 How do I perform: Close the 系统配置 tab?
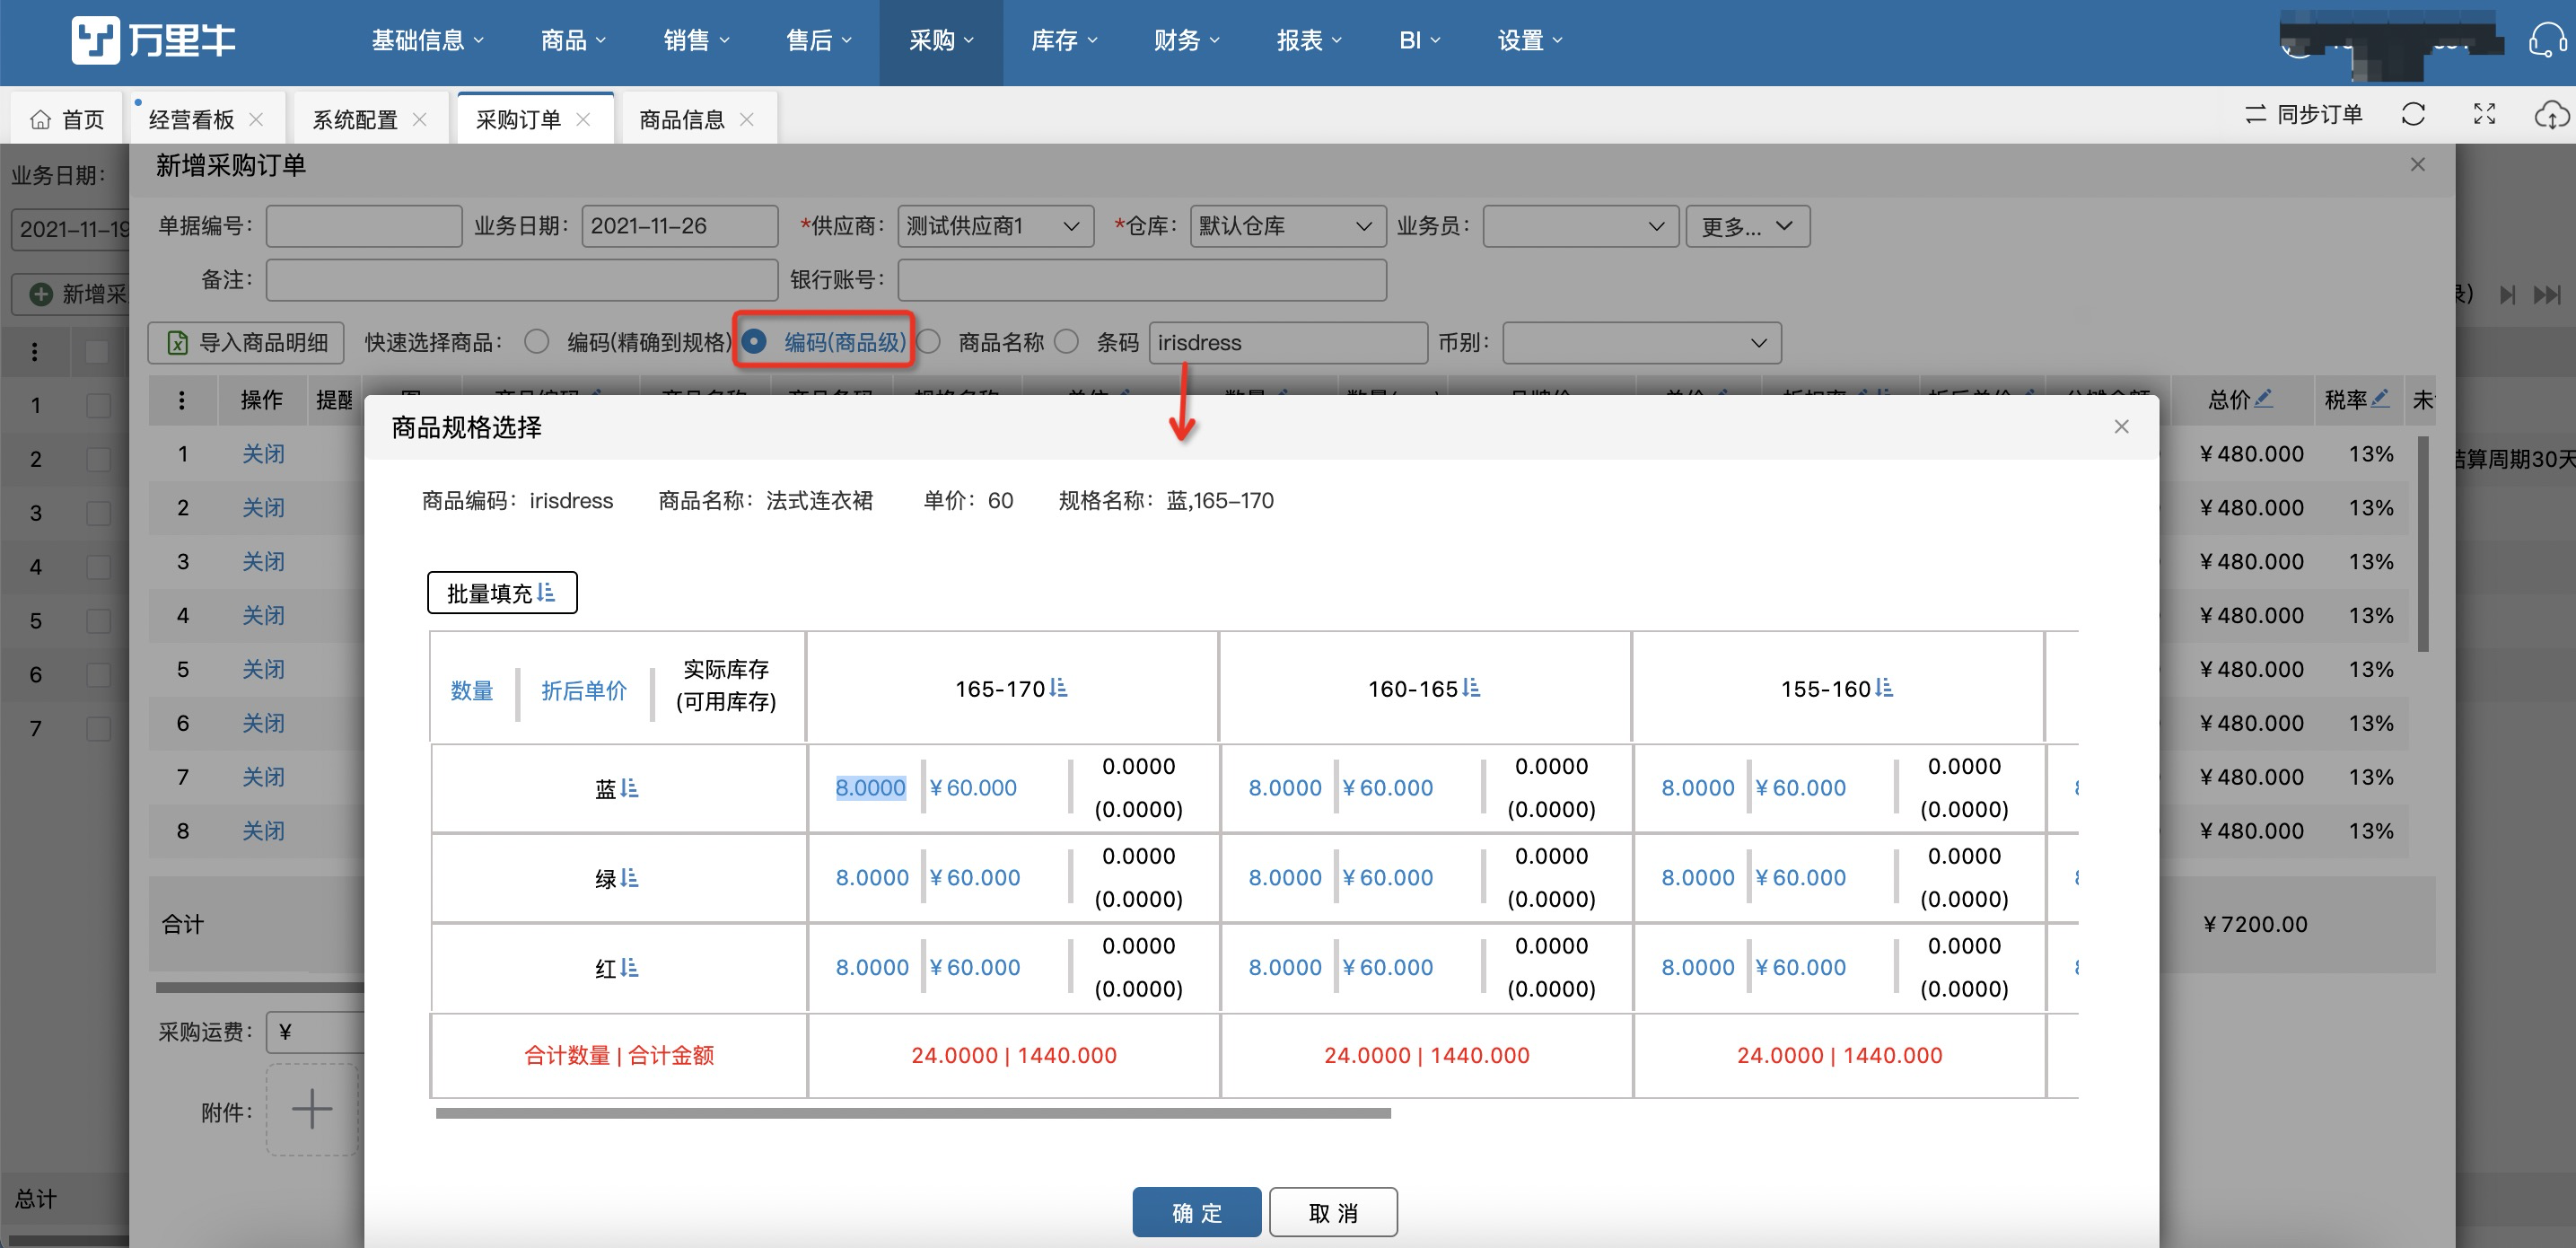tap(420, 119)
